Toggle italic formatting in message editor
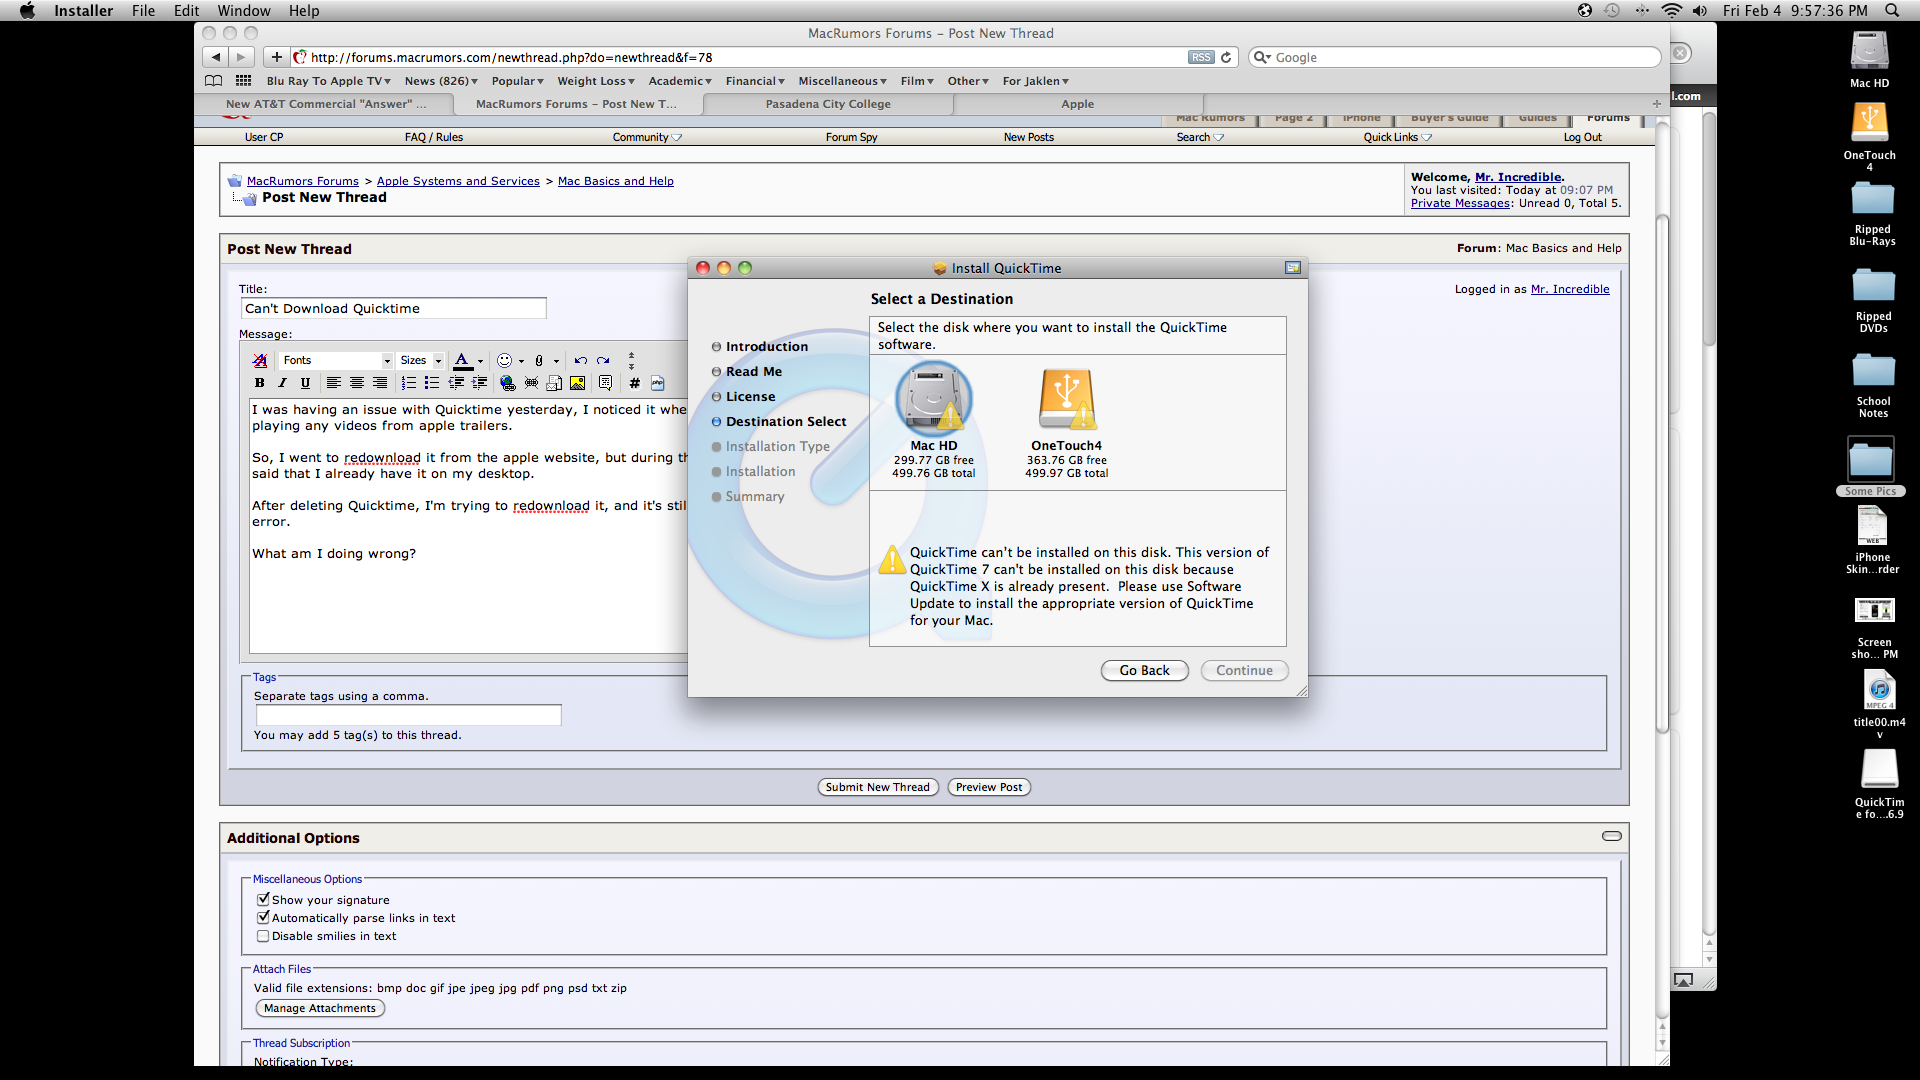 (283, 383)
